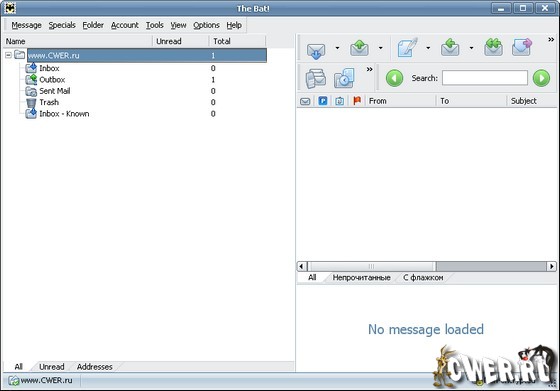Open dropdown arrow next to New message
This screenshot has height=391, width=560.
point(428,48)
